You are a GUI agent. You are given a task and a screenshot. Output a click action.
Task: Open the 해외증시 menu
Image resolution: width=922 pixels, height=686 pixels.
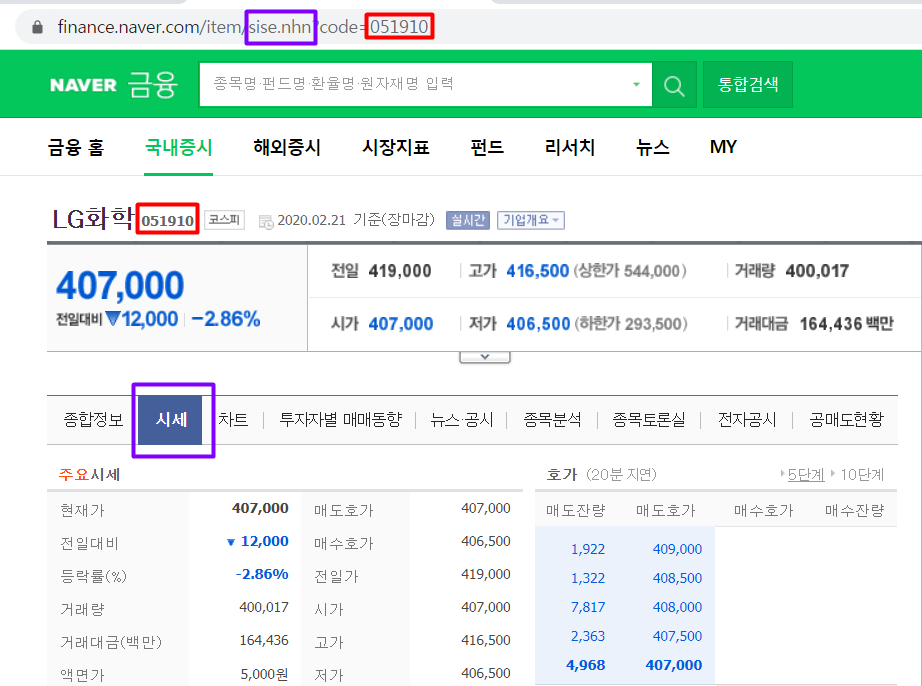point(286,147)
